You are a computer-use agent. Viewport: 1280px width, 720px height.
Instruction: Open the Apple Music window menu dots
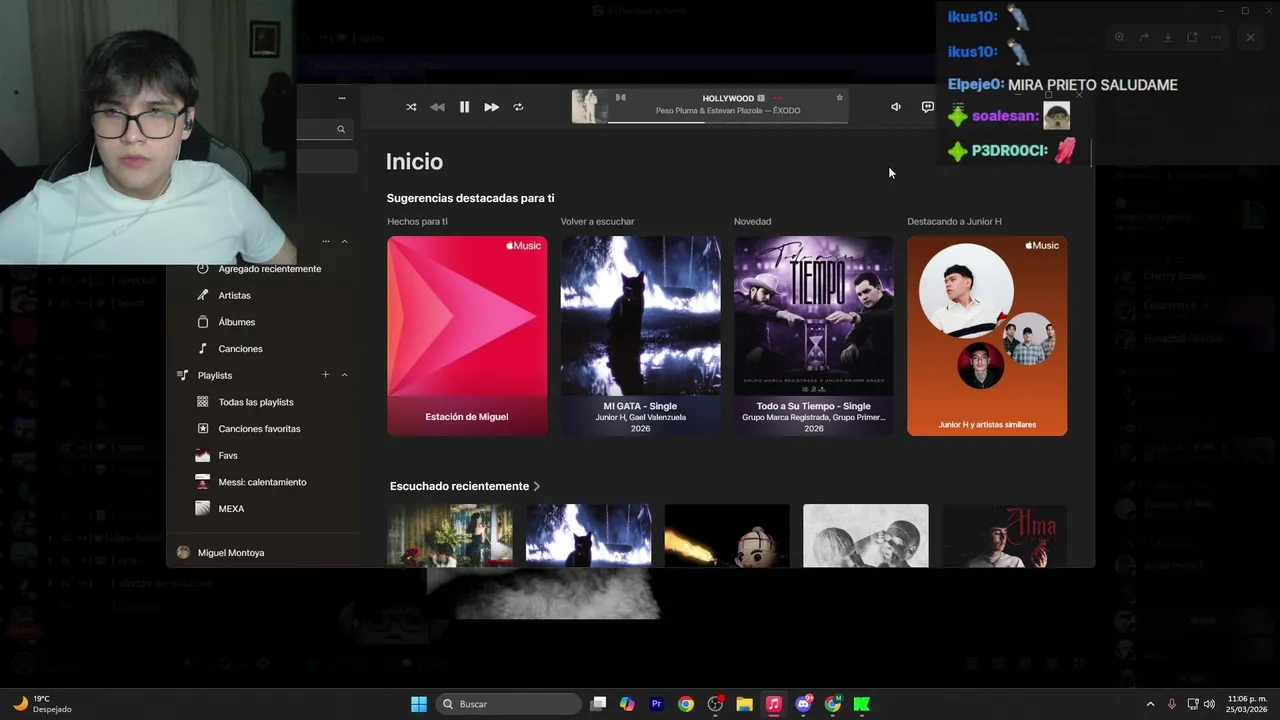click(341, 98)
